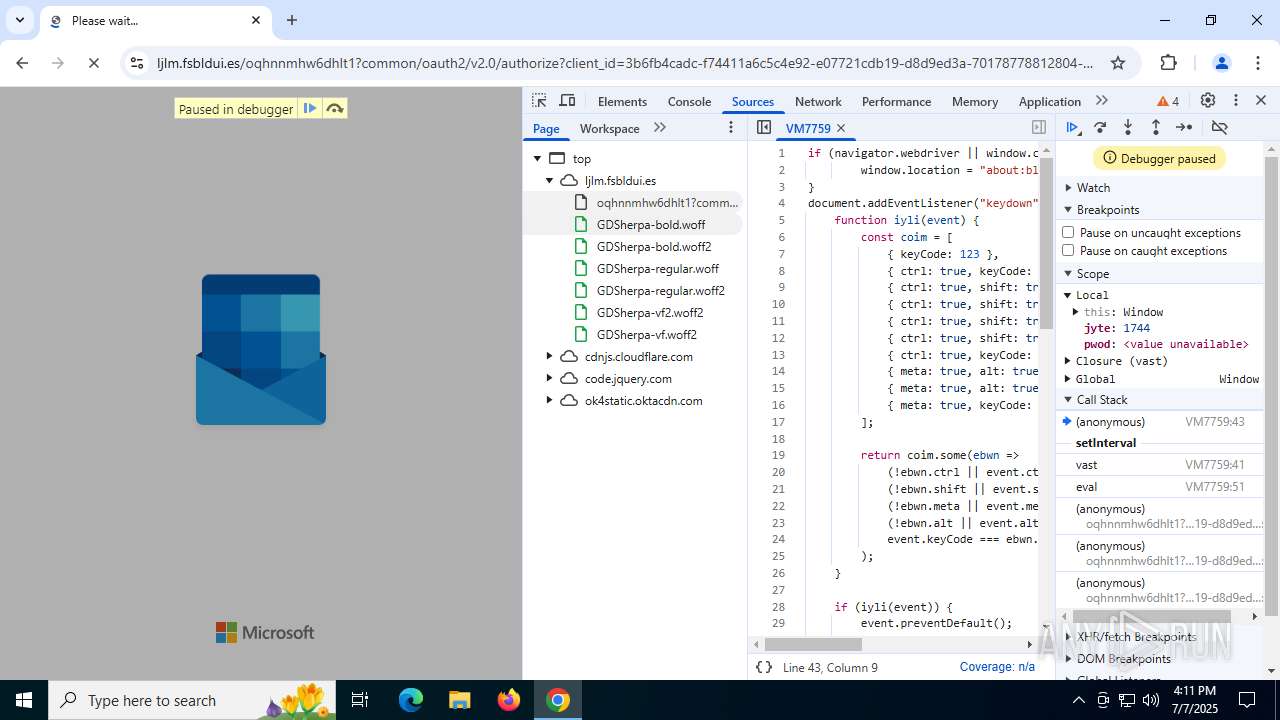
Task: Close the DevTools panel
Action: tap(1261, 101)
